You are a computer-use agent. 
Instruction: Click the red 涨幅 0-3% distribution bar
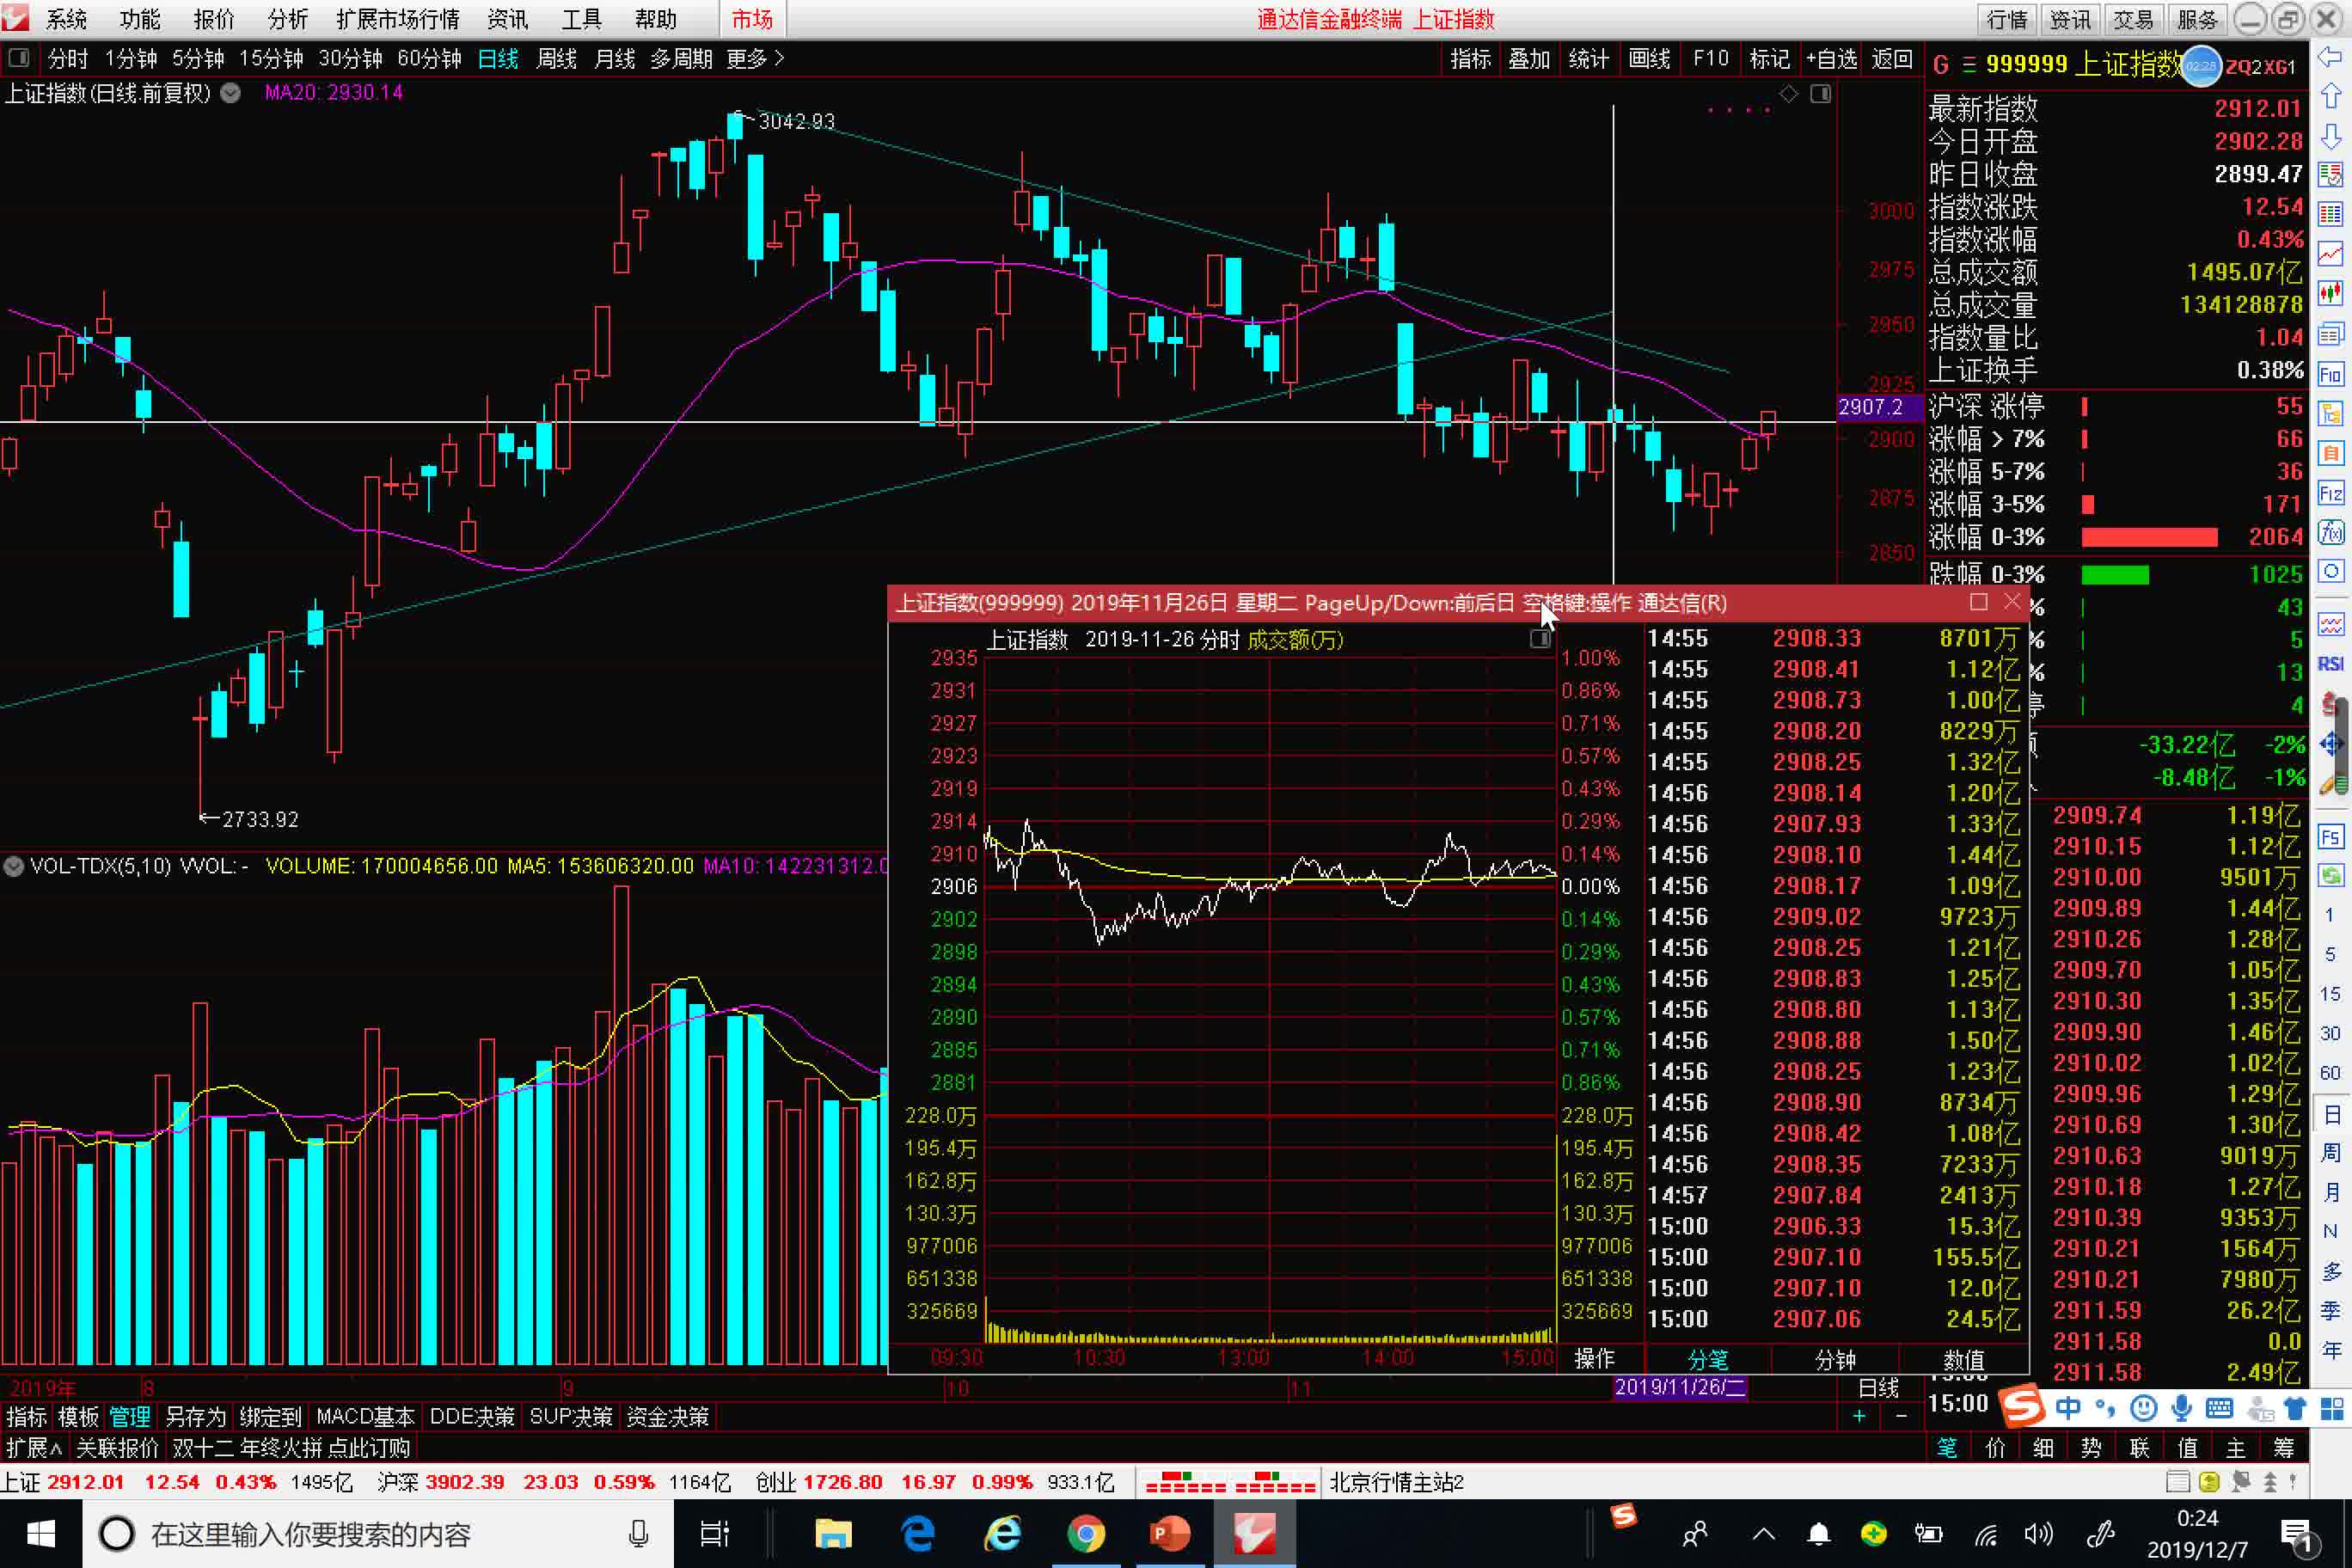2149,538
